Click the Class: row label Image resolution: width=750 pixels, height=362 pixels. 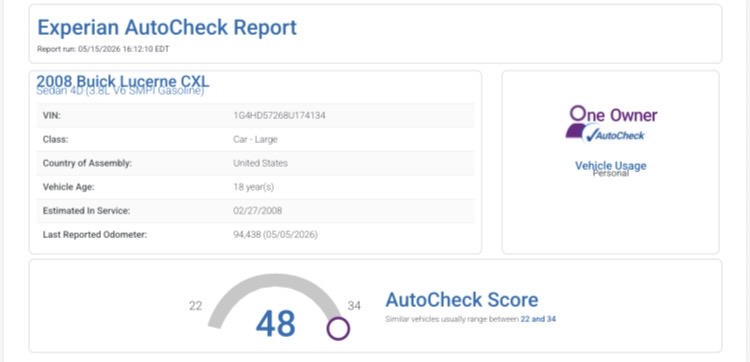point(55,139)
